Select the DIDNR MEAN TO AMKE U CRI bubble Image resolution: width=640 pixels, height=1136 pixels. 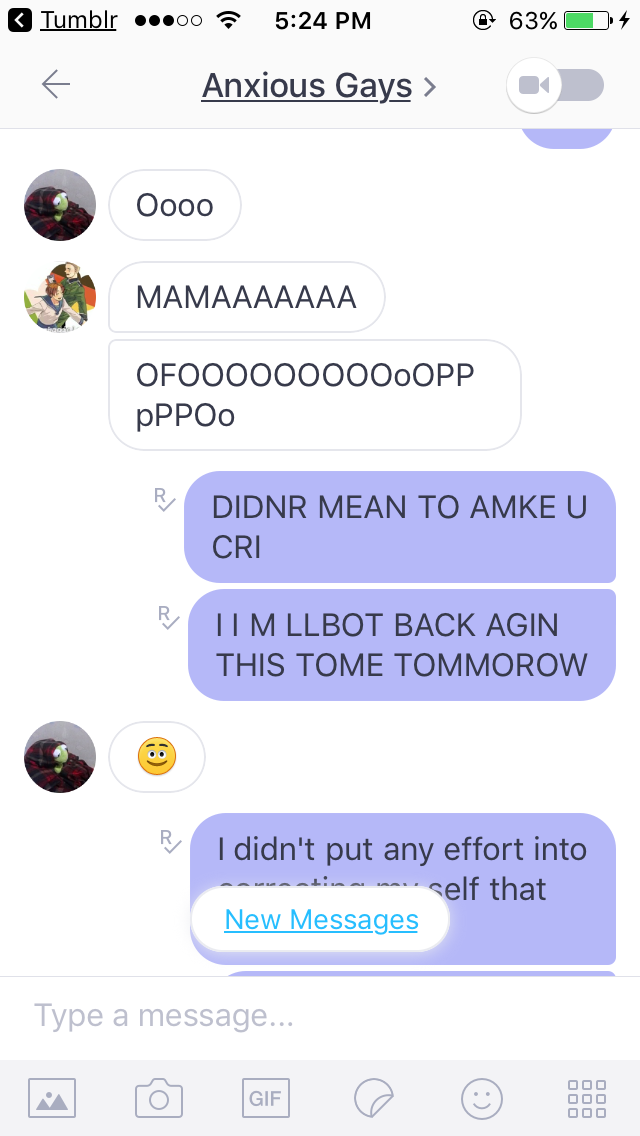coord(400,527)
